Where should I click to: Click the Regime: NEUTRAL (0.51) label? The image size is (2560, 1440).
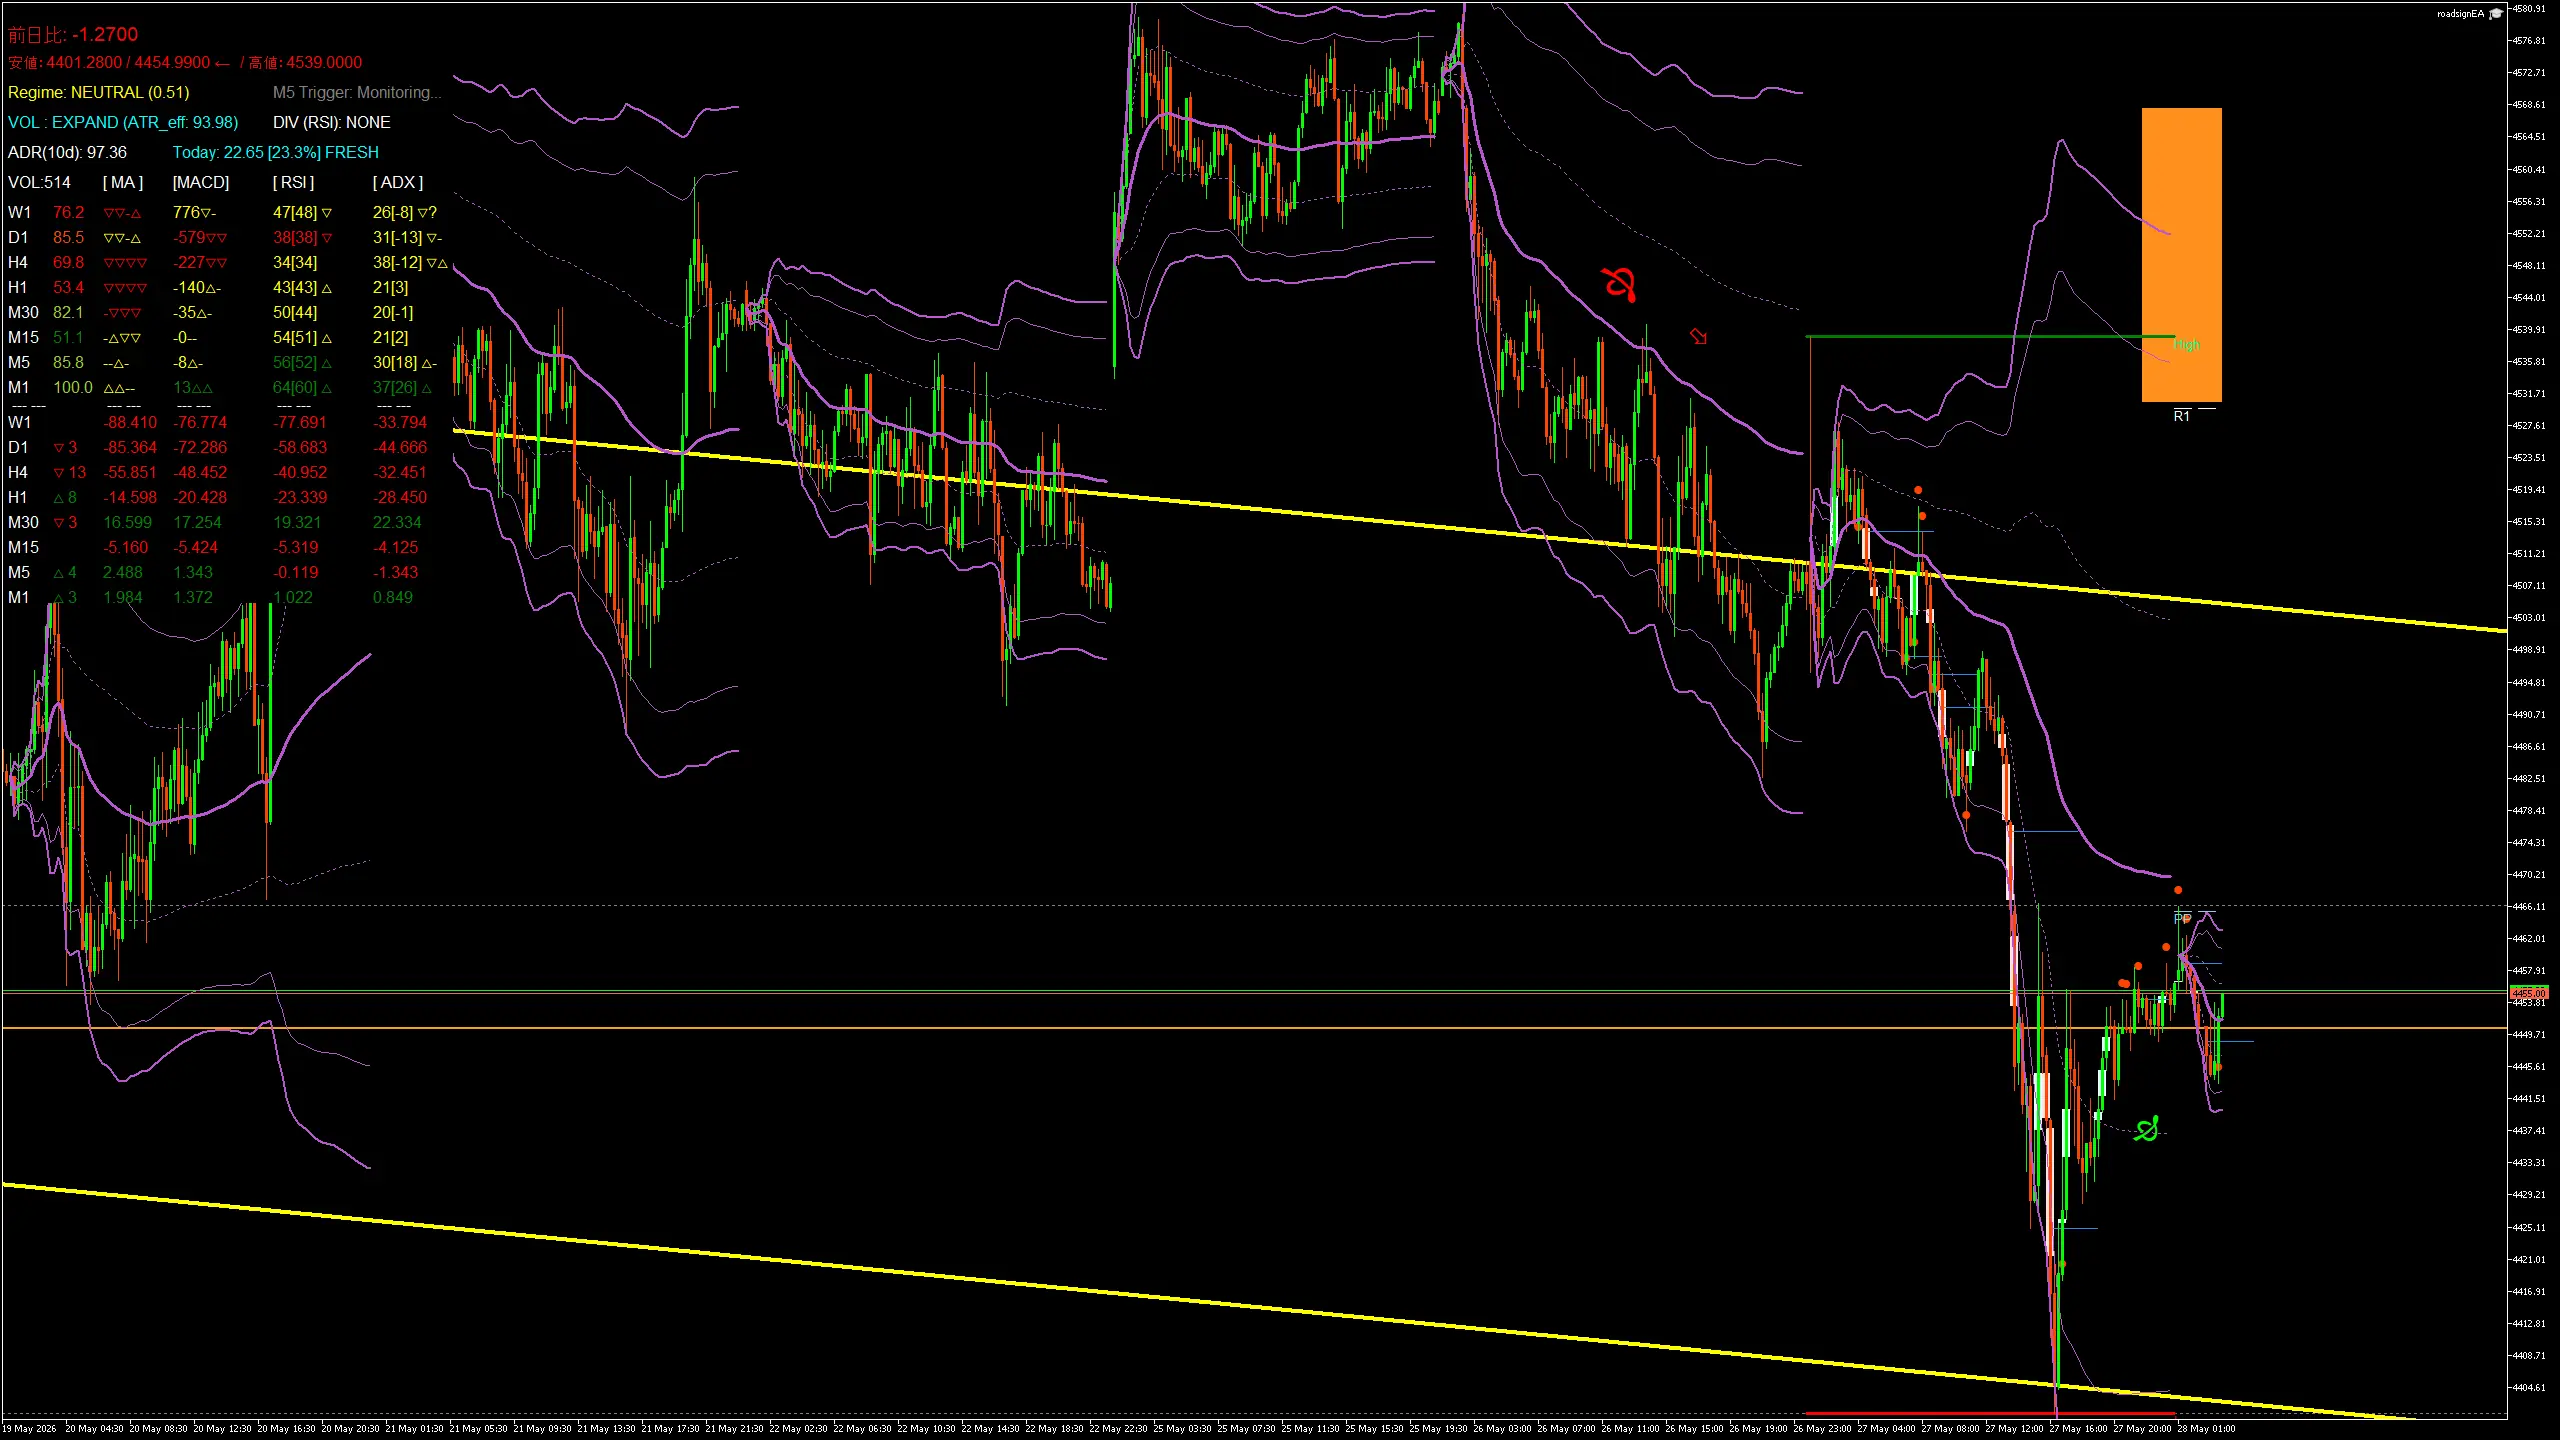98,92
